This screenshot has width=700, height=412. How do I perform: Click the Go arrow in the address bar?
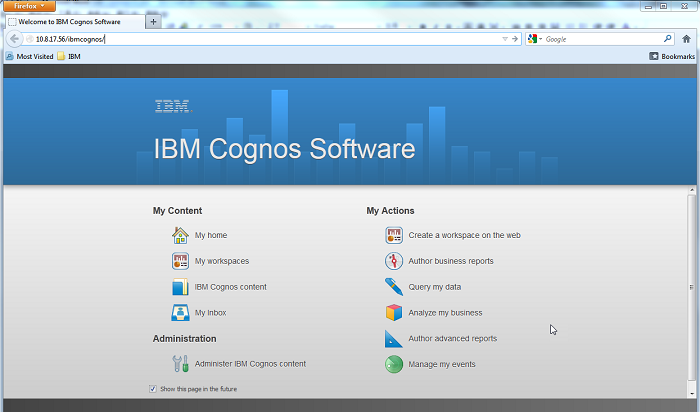515,39
